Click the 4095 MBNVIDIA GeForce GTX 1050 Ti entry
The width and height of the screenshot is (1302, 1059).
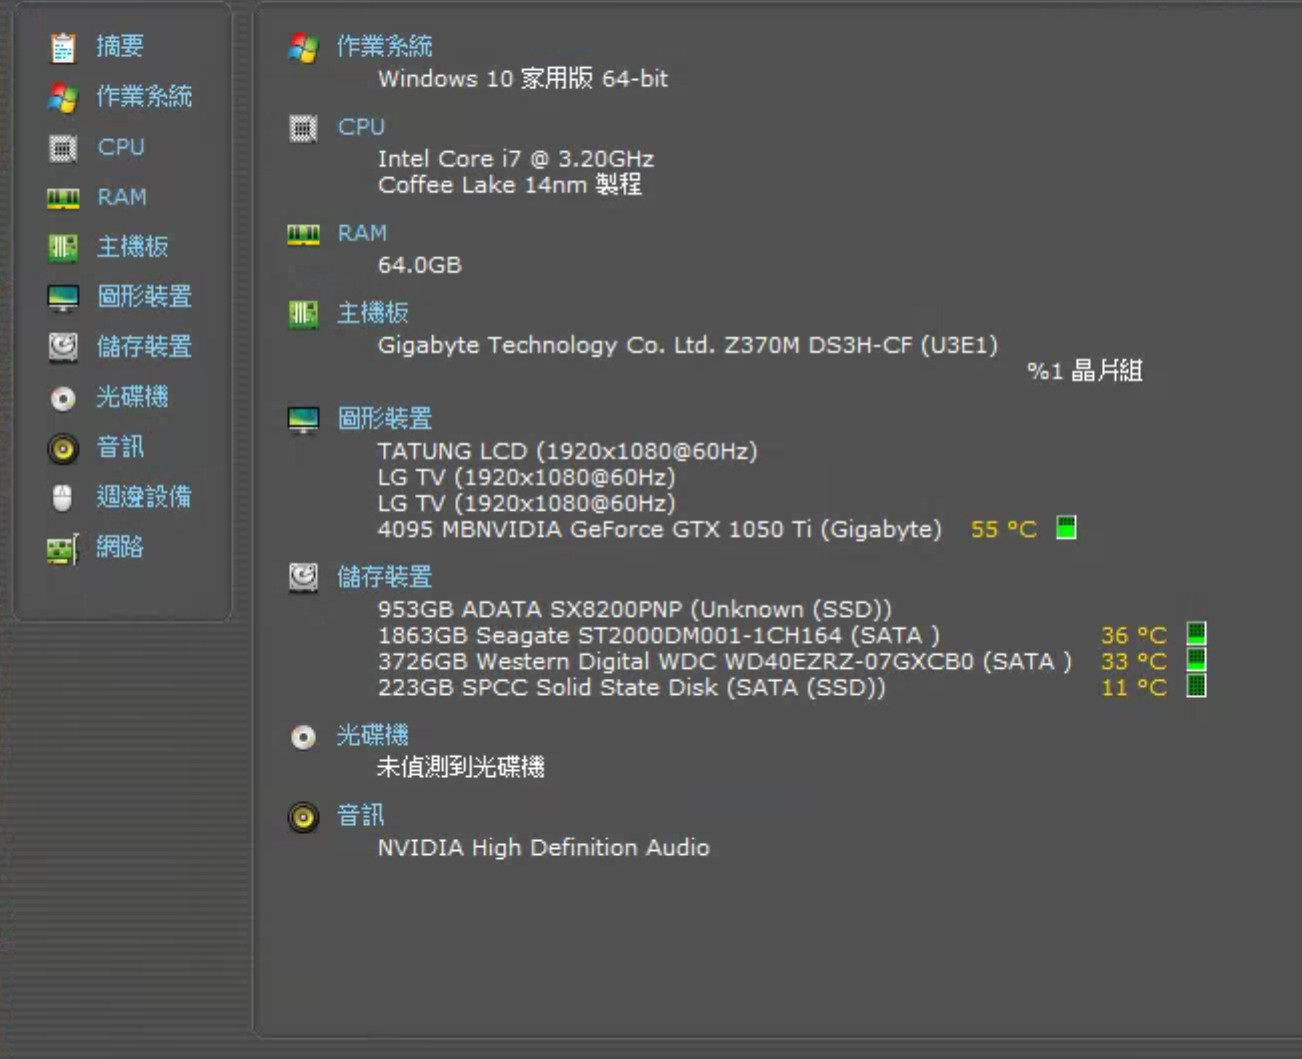[x=659, y=529]
